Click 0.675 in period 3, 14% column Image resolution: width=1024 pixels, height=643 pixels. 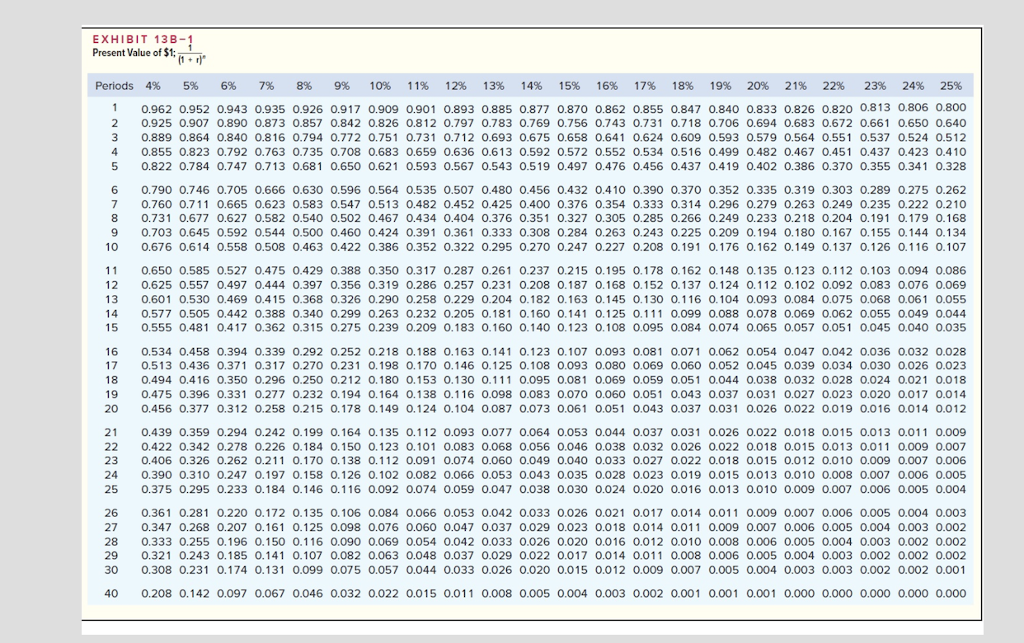tap(535, 138)
